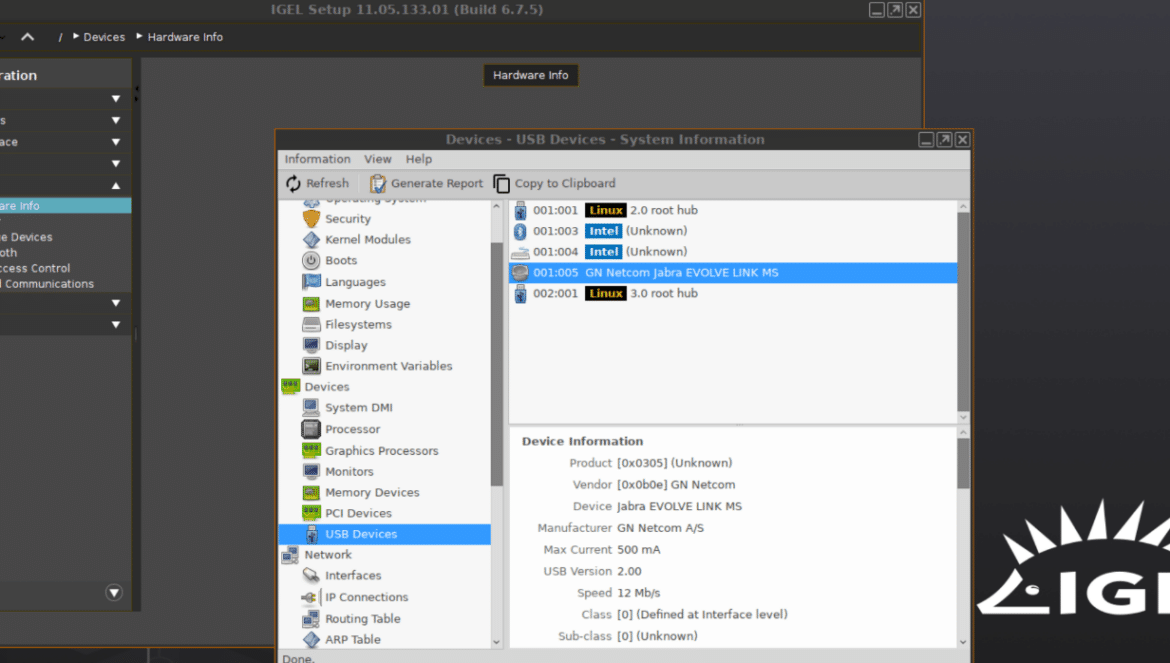
Task: Click the Hardware Info button in IGEL Setup
Action: pyautogui.click(x=531, y=75)
